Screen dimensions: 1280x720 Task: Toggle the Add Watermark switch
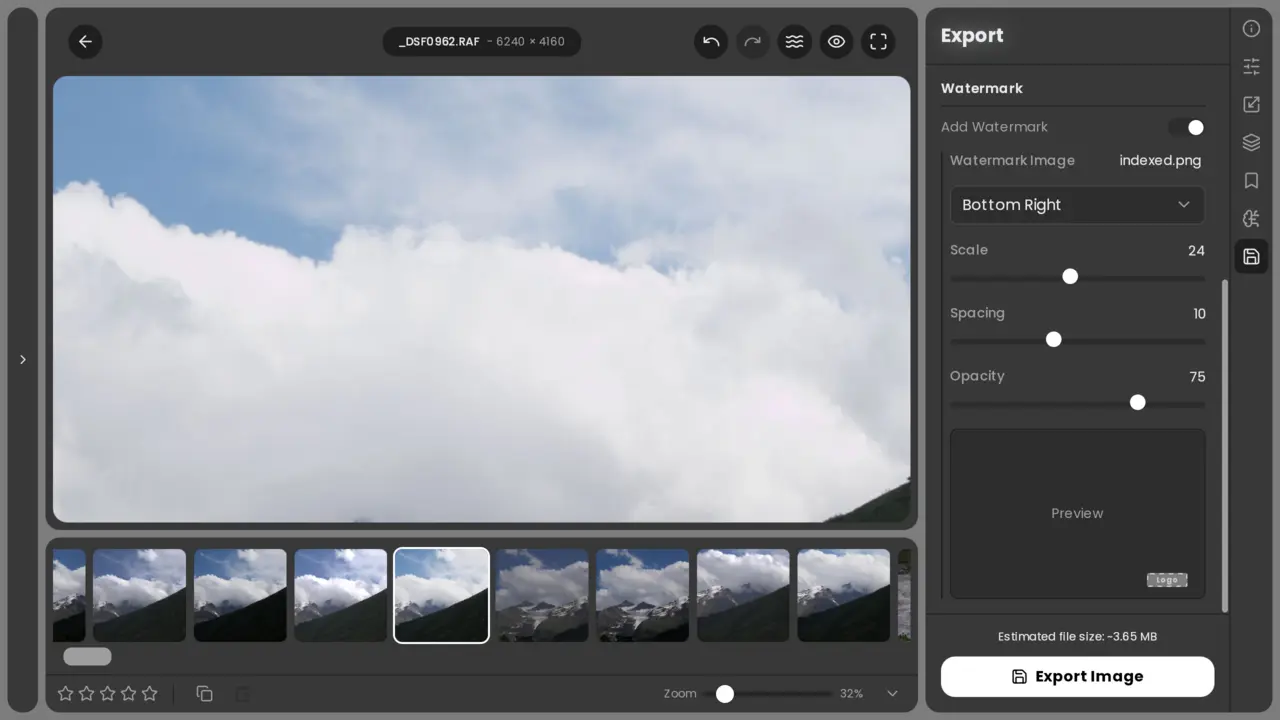1186,128
